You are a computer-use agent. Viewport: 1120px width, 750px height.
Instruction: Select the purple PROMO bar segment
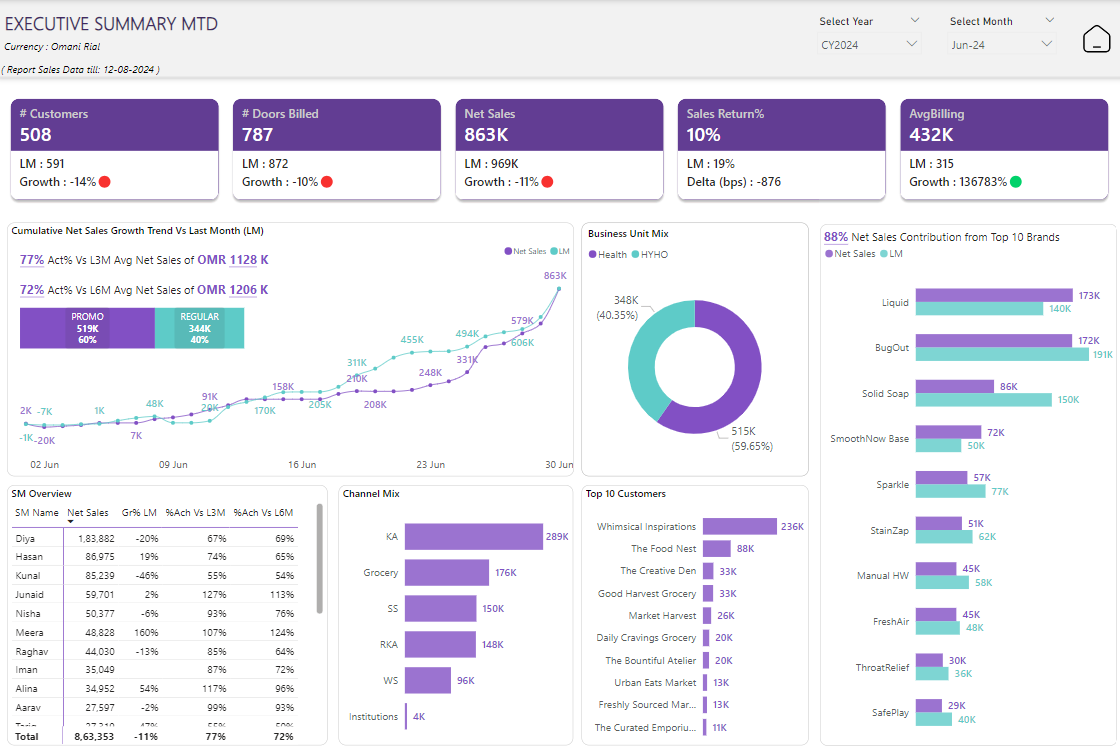click(87, 328)
